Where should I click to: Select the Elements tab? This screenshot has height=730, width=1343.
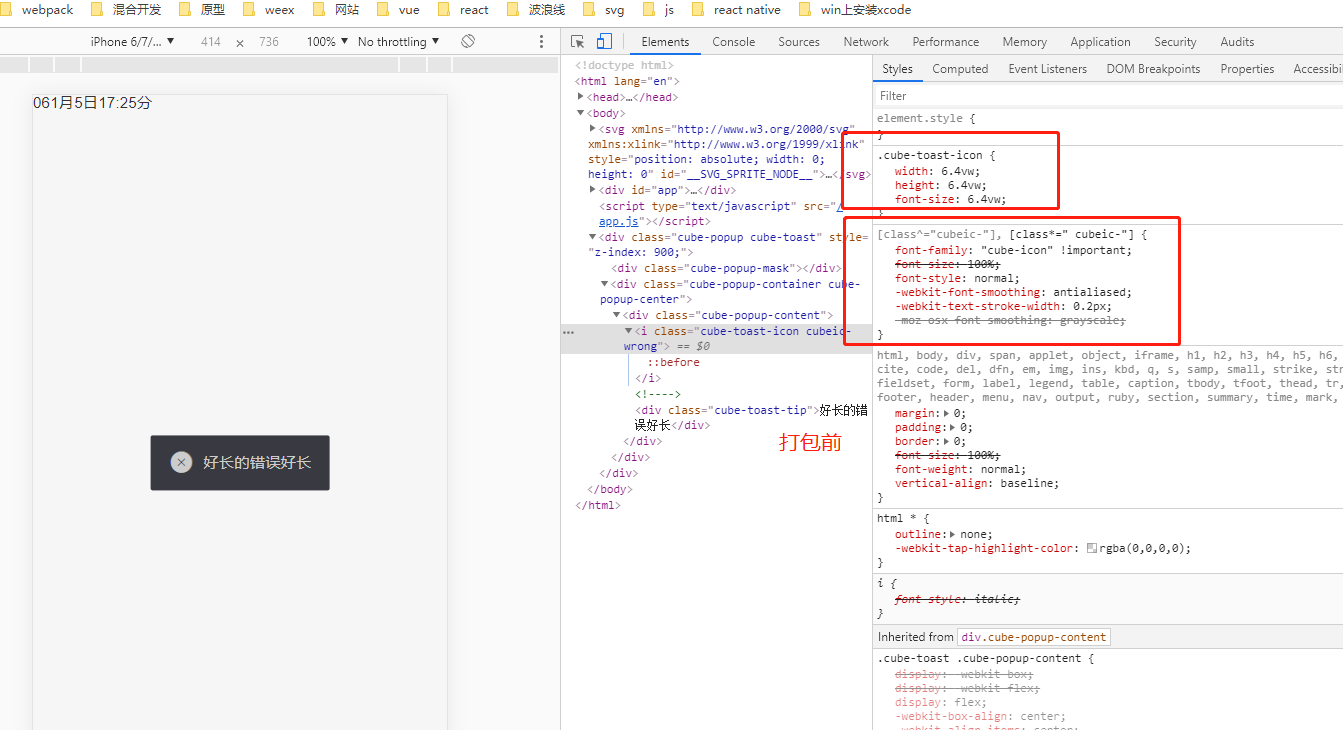[x=666, y=42]
